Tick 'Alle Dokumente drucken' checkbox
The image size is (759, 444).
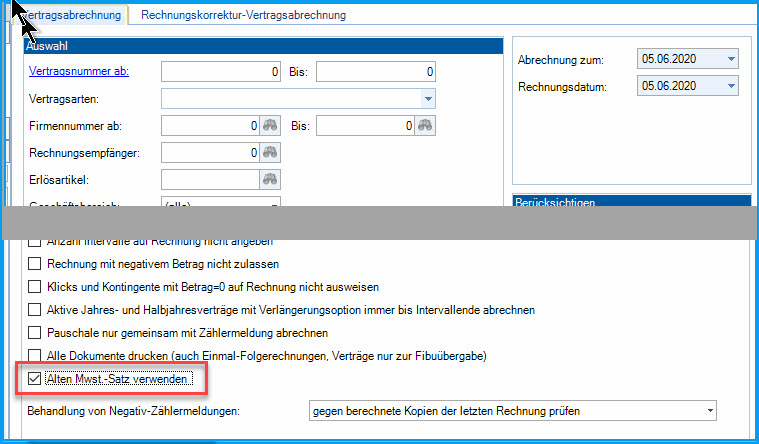pos(35,355)
